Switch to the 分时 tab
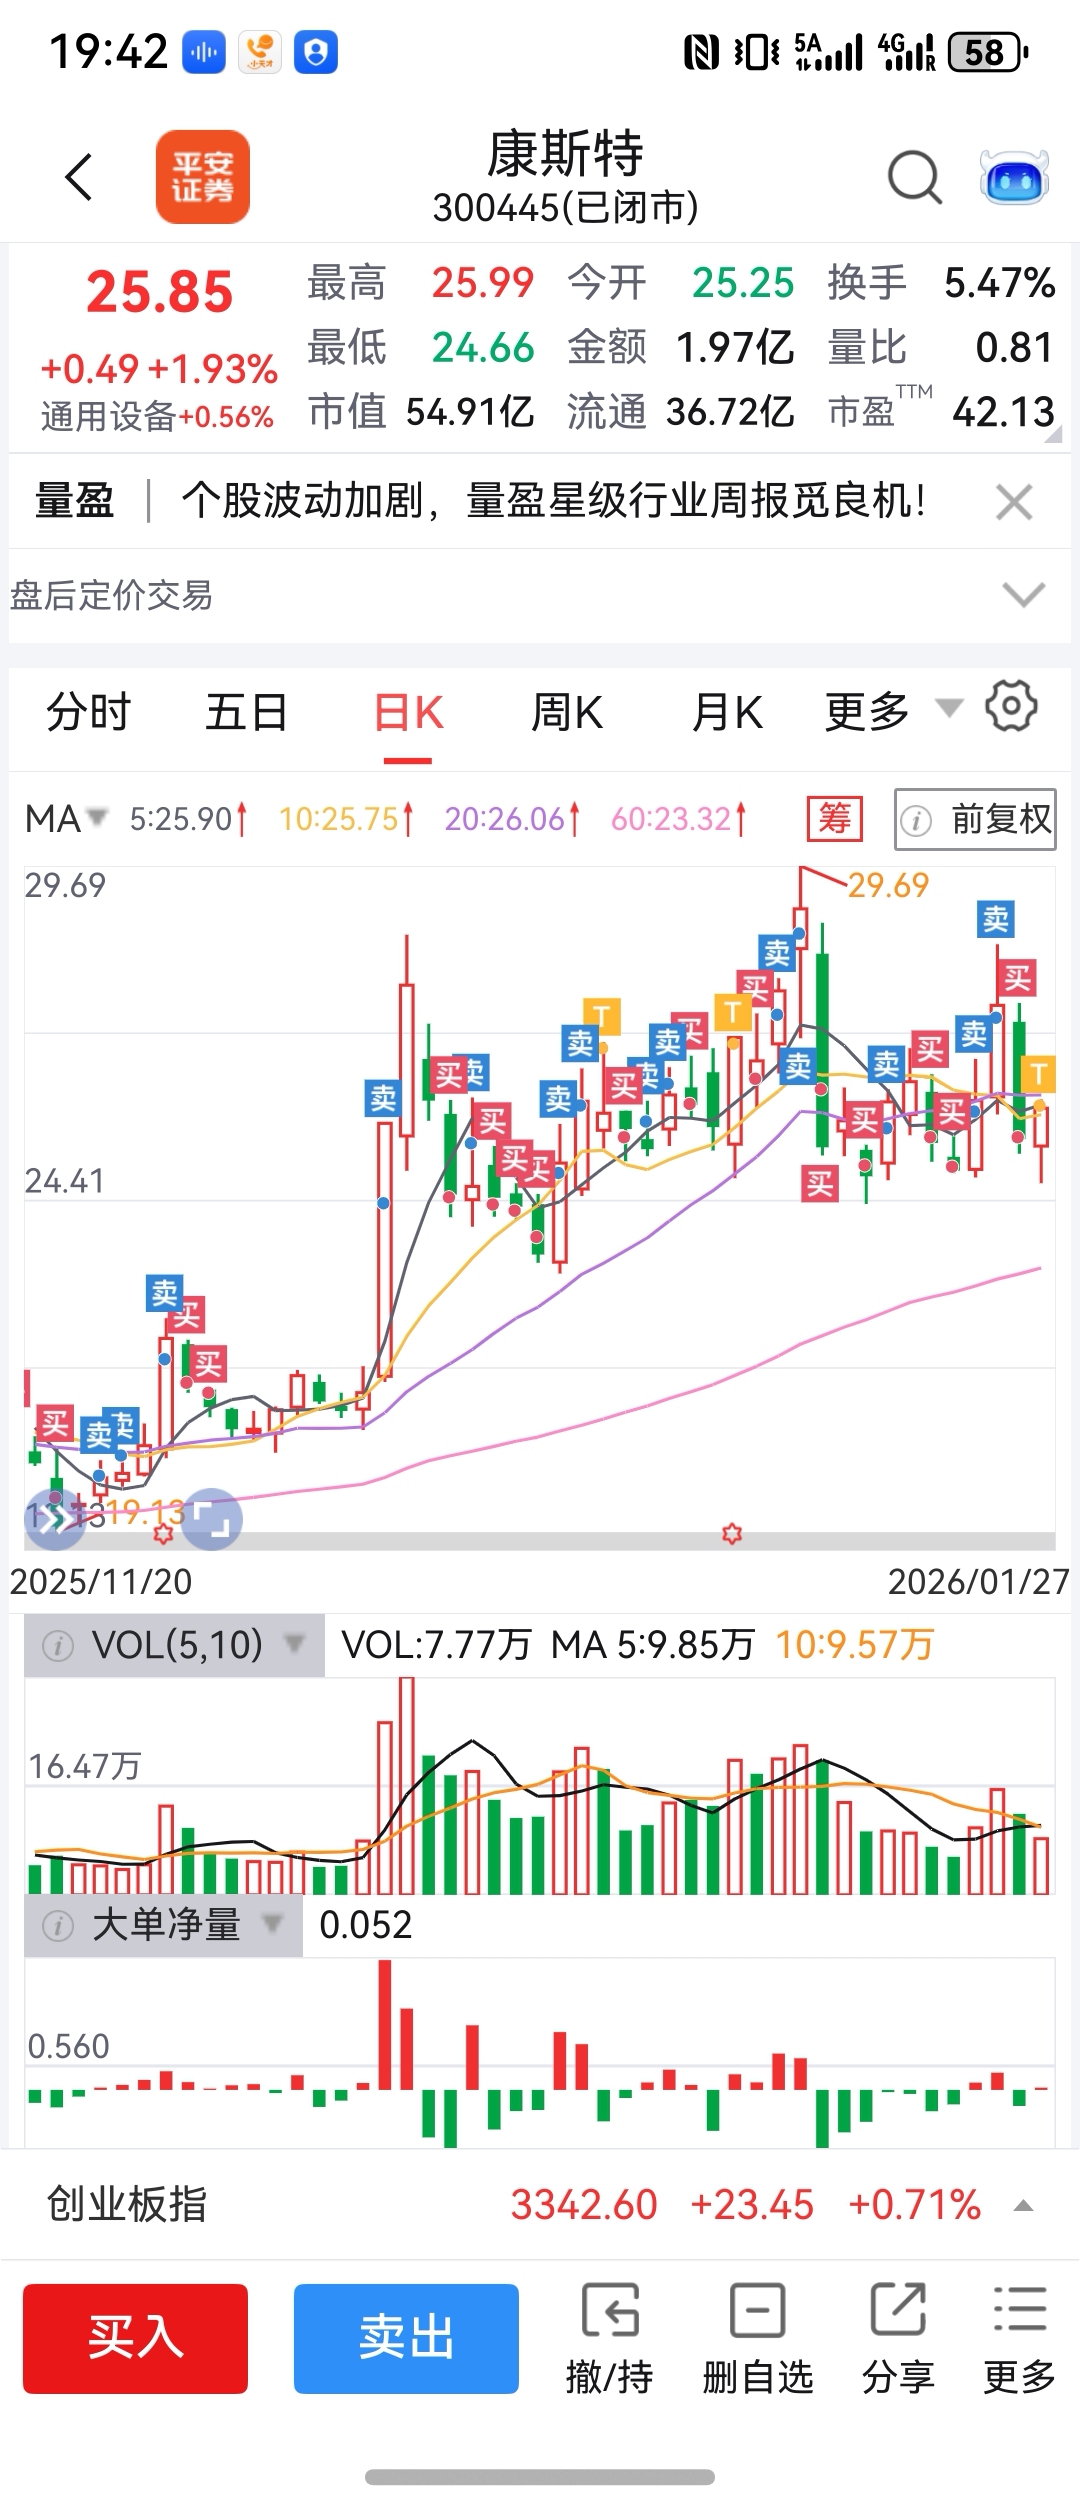Image resolution: width=1080 pixels, height=2504 pixels. 89,713
